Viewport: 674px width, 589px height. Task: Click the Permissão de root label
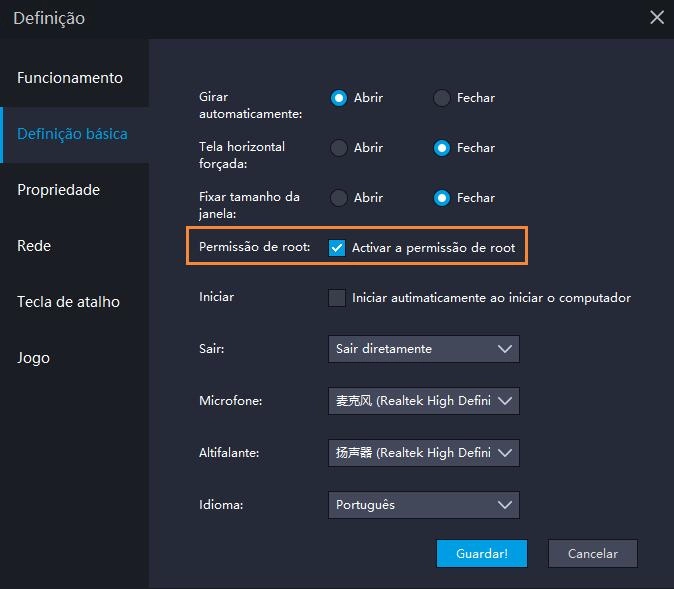pos(254,247)
